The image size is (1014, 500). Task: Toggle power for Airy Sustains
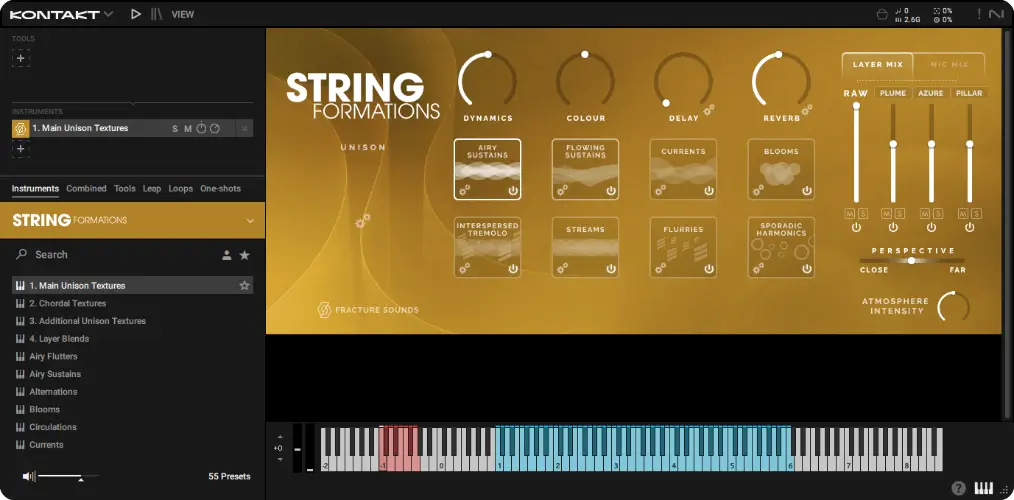coord(513,191)
